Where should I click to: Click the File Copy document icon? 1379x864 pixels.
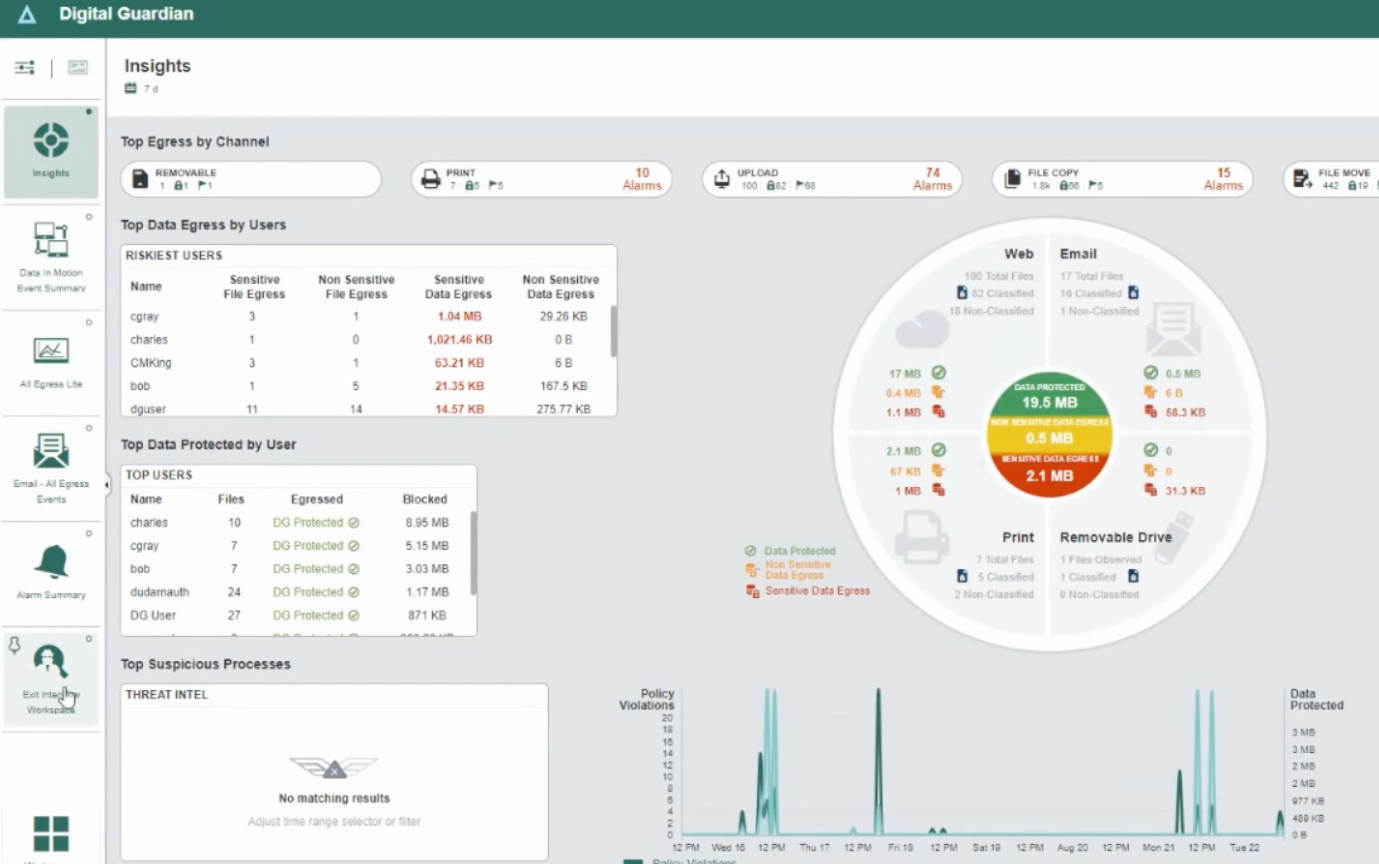[1012, 179]
